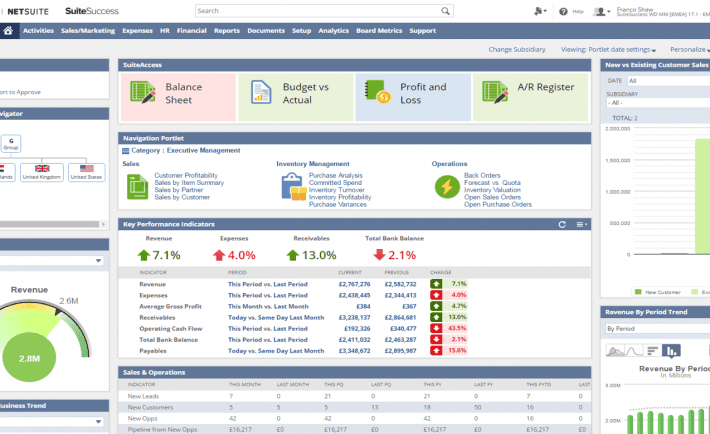Viewport: 710px width, 434px height.
Task: Refresh the Key Performance Indicators portlet
Action: click(563, 225)
